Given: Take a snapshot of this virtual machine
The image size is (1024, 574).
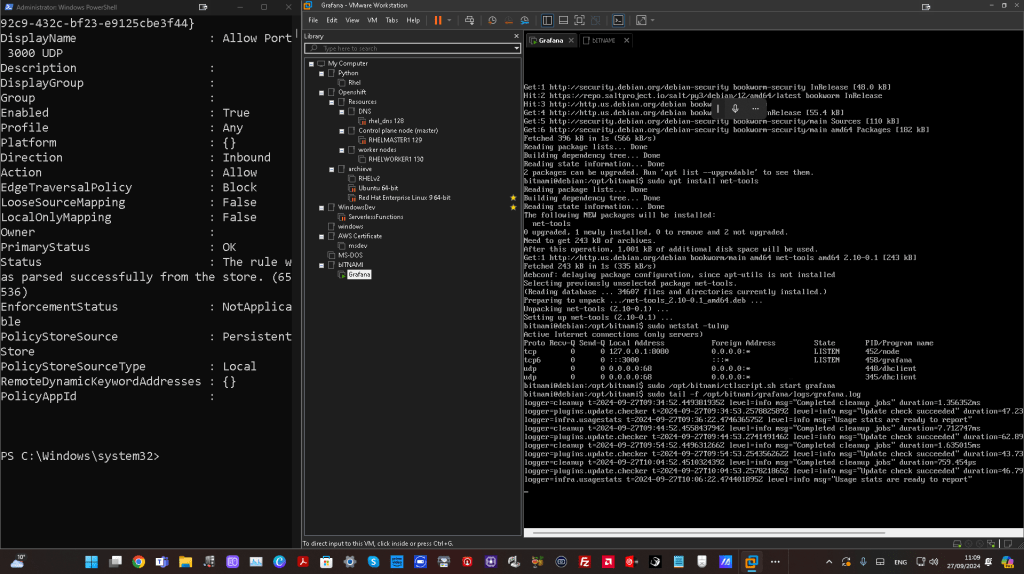Looking at the screenshot, I should click(492, 20).
